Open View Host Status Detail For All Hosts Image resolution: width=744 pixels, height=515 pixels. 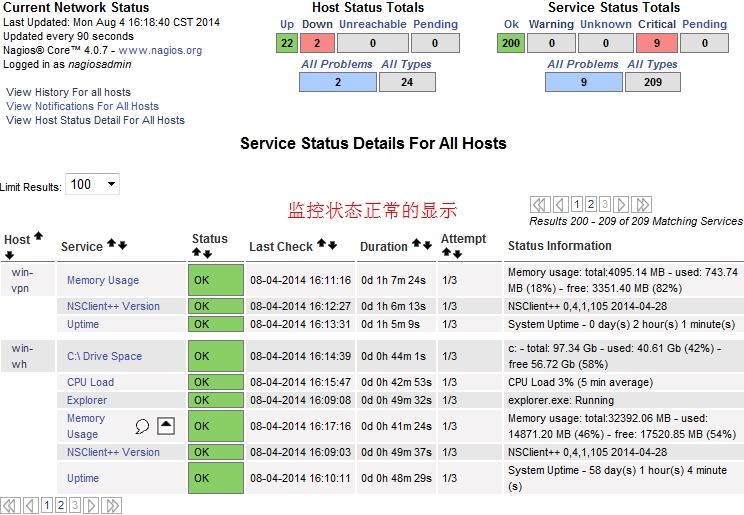pyautogui.click(x=95, y=121)
